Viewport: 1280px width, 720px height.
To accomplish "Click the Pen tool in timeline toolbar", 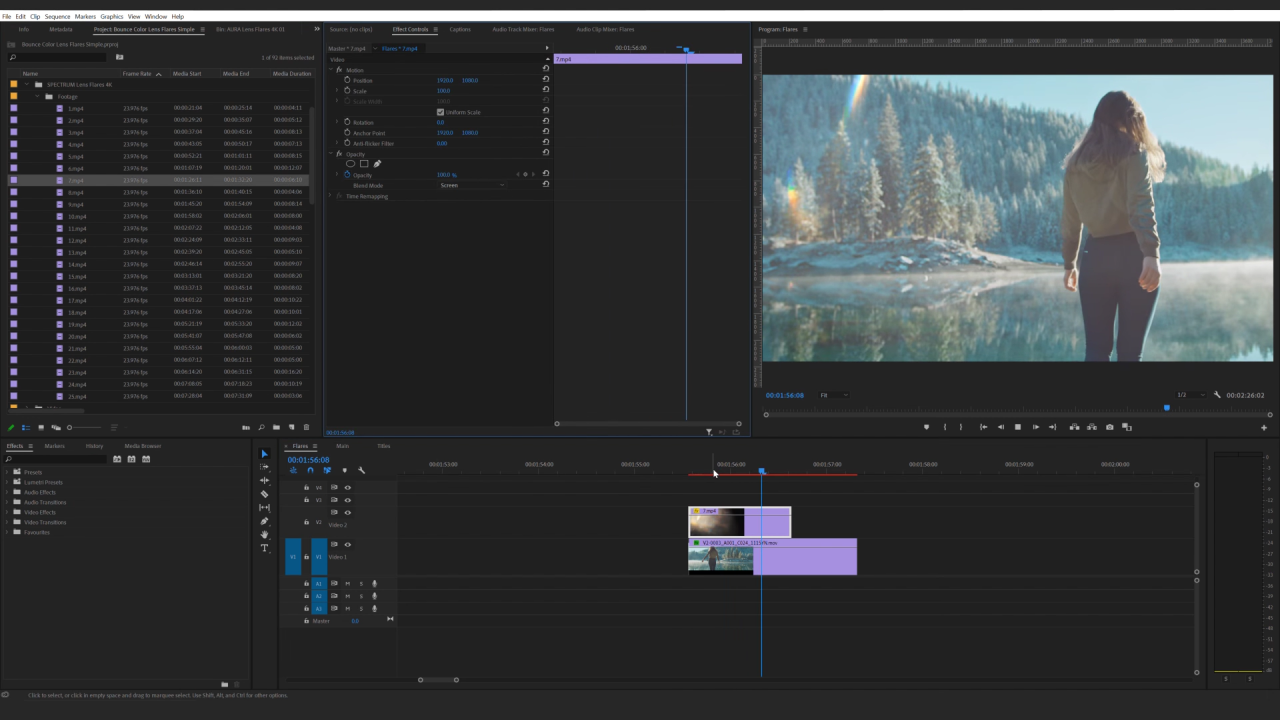I will tap(264, 520).
